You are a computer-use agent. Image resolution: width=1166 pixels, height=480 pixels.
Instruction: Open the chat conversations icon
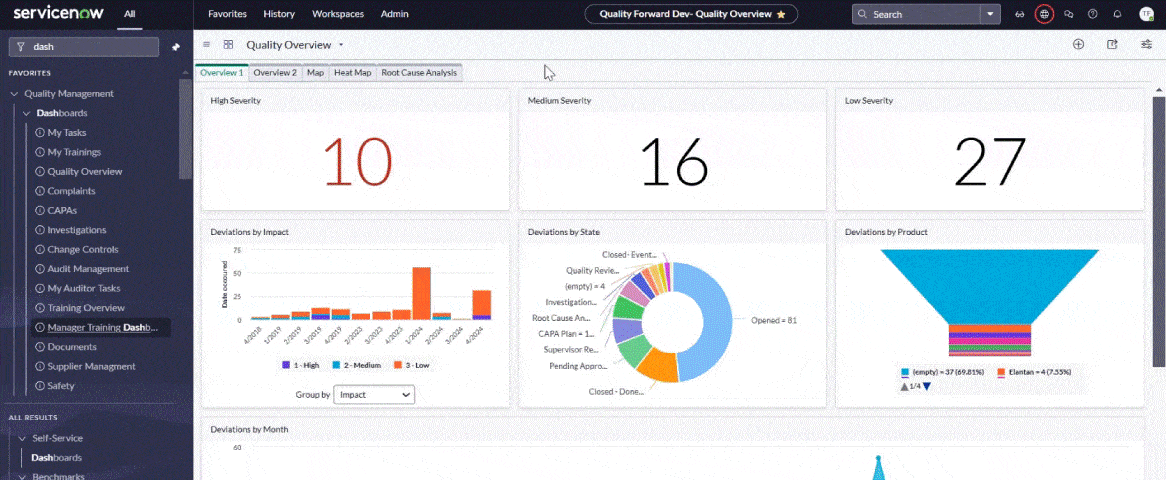(x=1068, y=14)
